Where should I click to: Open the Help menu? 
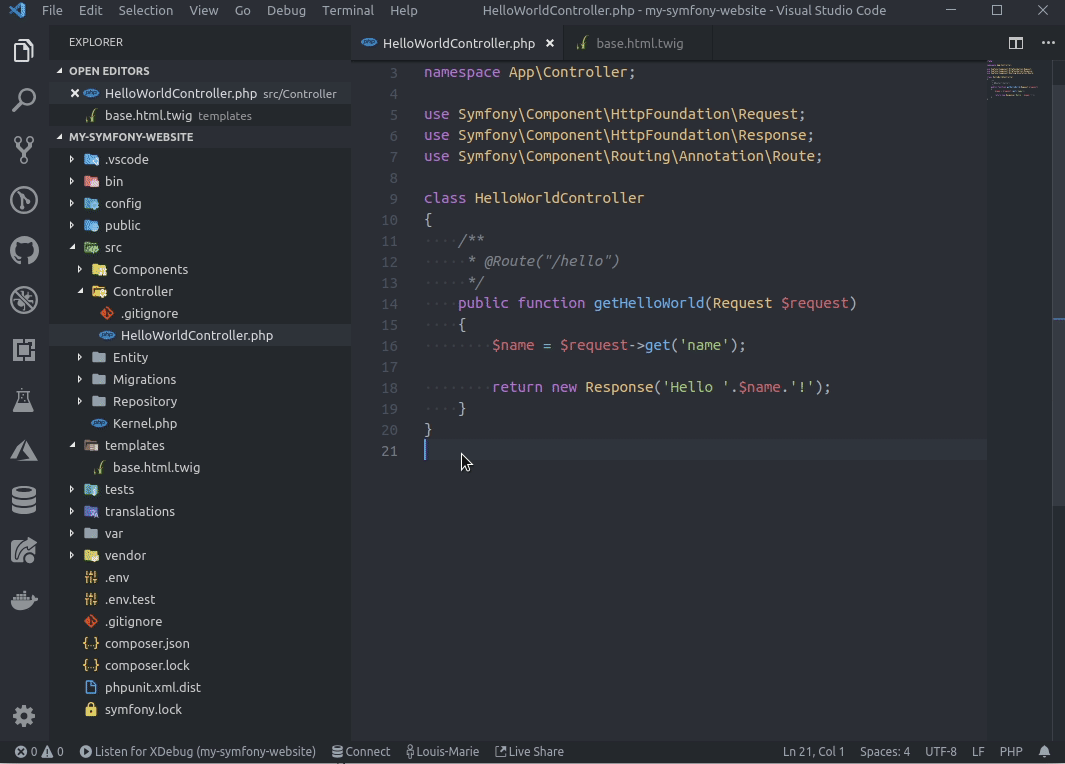[403, 10]
